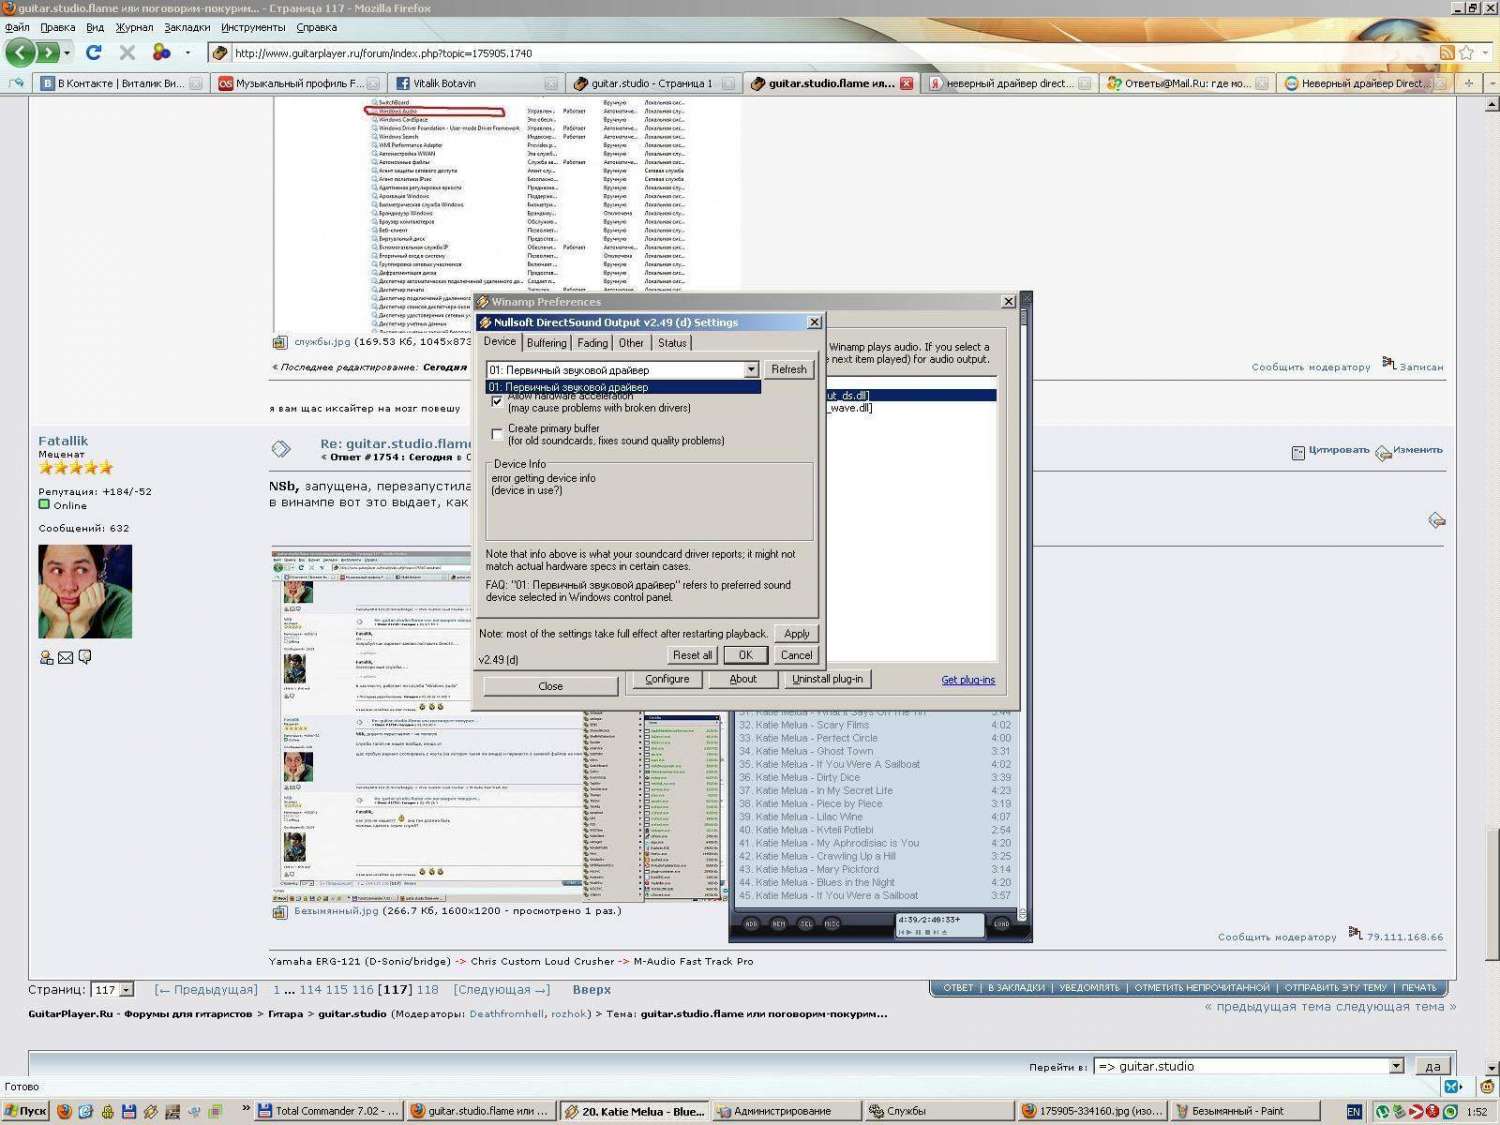Click the RSS feed icon in address bar
Viewport: 1500px width, 1125px height.
tap(1446, 53)
